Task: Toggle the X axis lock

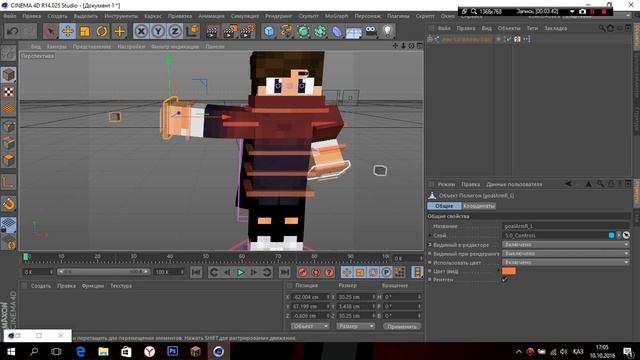Action: tap(141, 31)
